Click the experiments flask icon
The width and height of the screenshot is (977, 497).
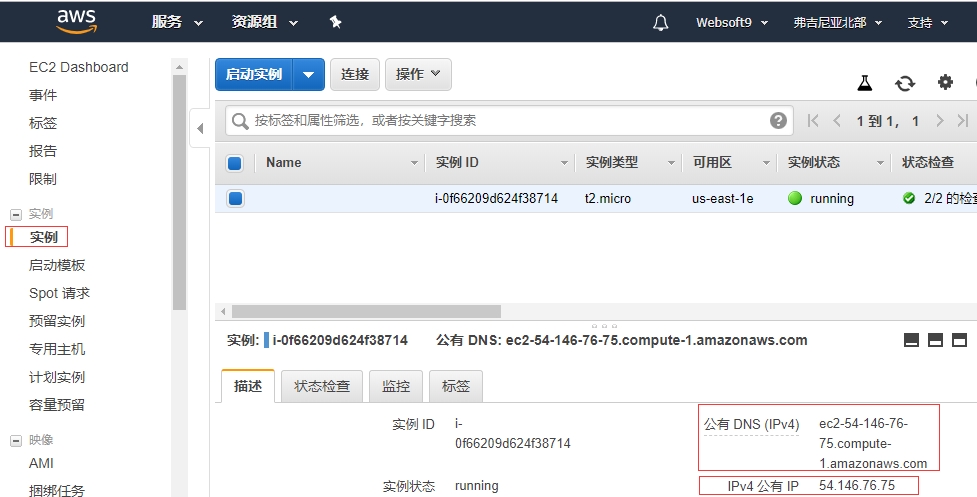[x=865, y=83]
